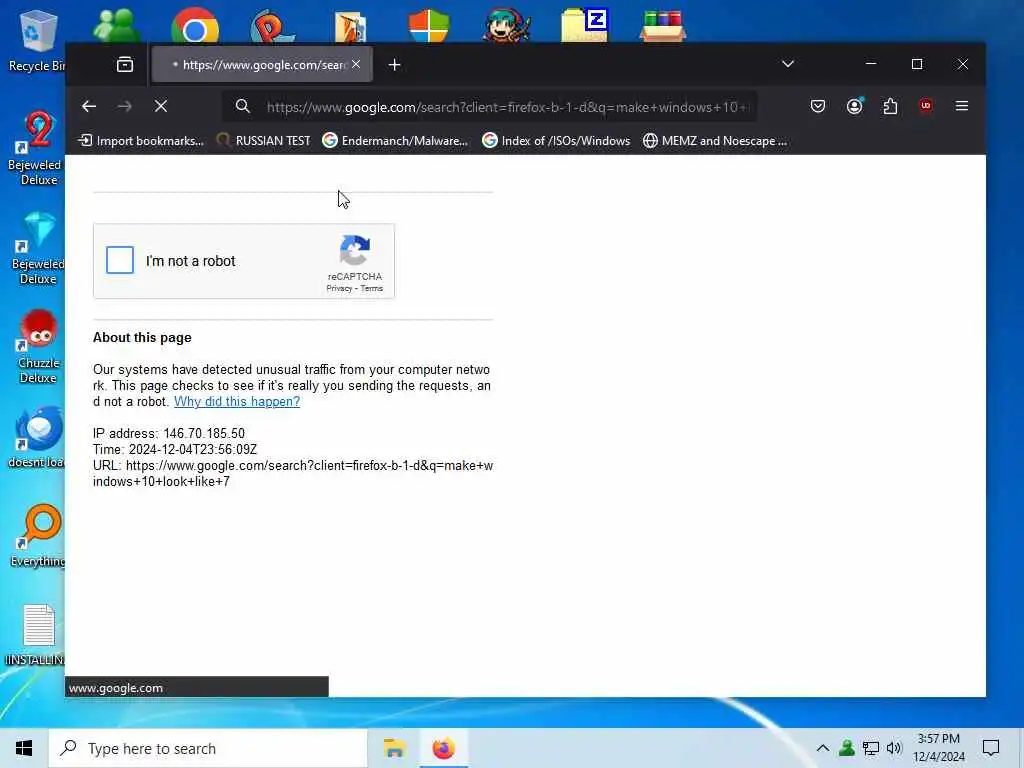Click the forward navigation arrow
Viewport: 1024px width, 768px height.
pos(125,106)
